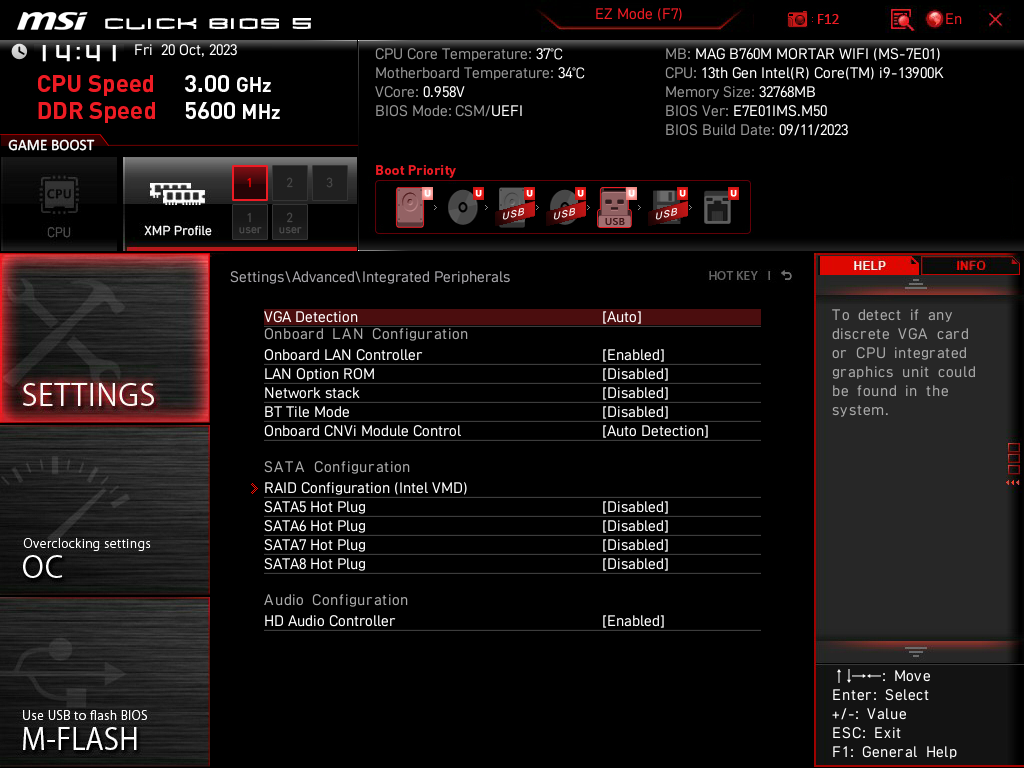
Task: Select XMP profile 3
Action: [x=329, y=183]
